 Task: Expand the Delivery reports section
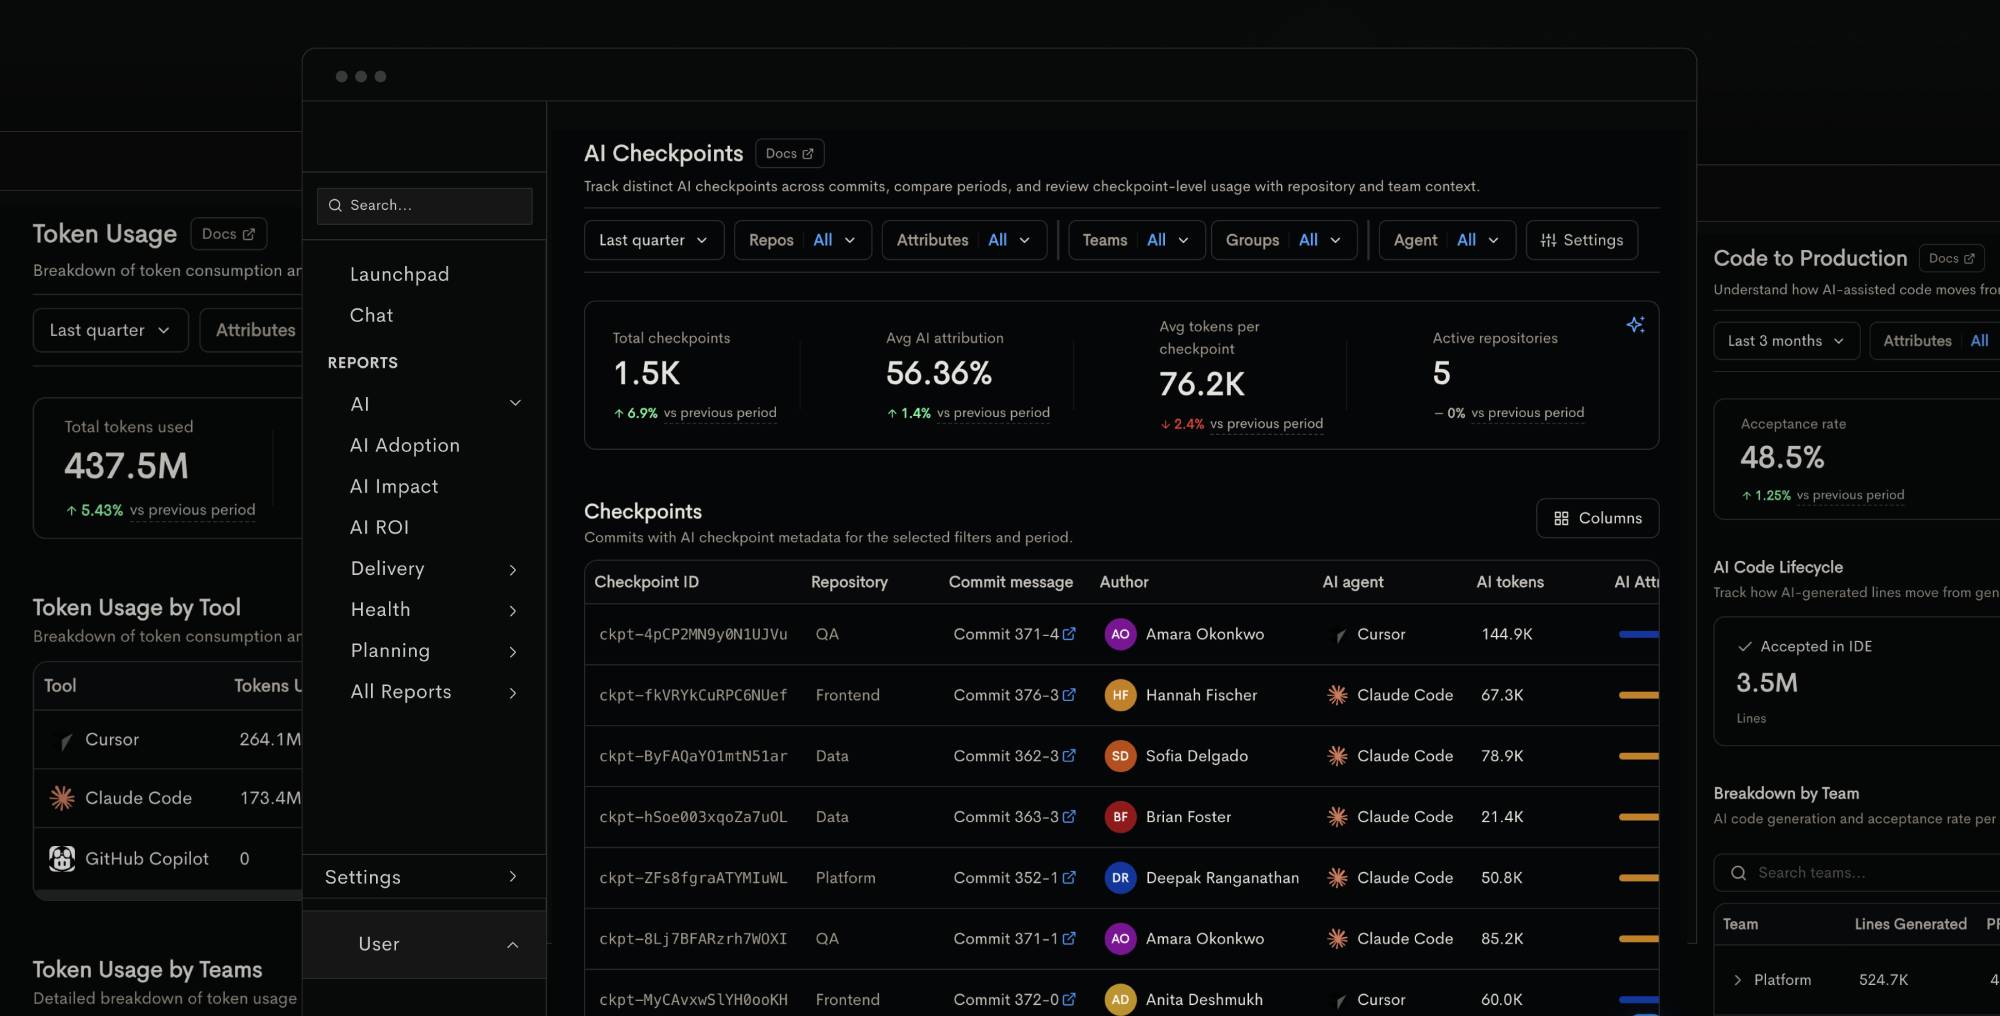(433, 569)
